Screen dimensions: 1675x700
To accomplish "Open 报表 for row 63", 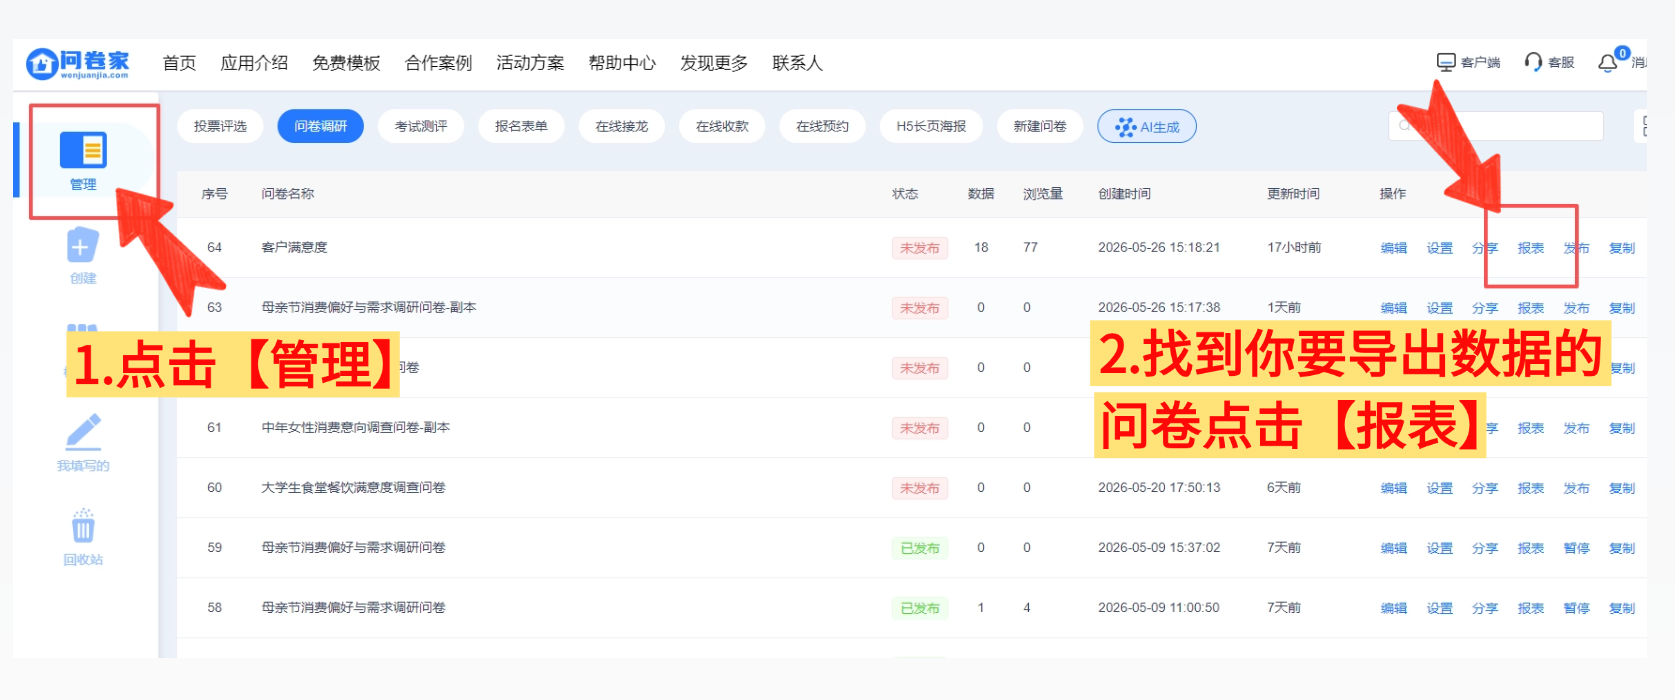I will (1531, 308).
